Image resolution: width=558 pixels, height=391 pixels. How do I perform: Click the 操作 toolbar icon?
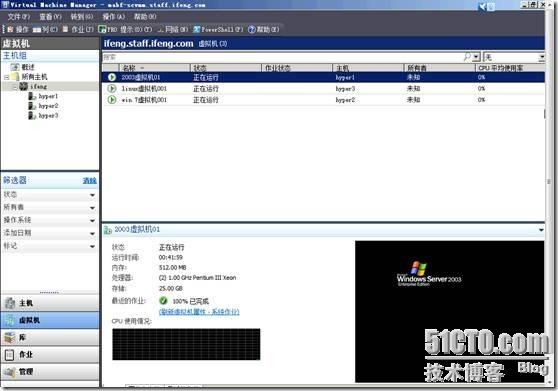point(10,30)
